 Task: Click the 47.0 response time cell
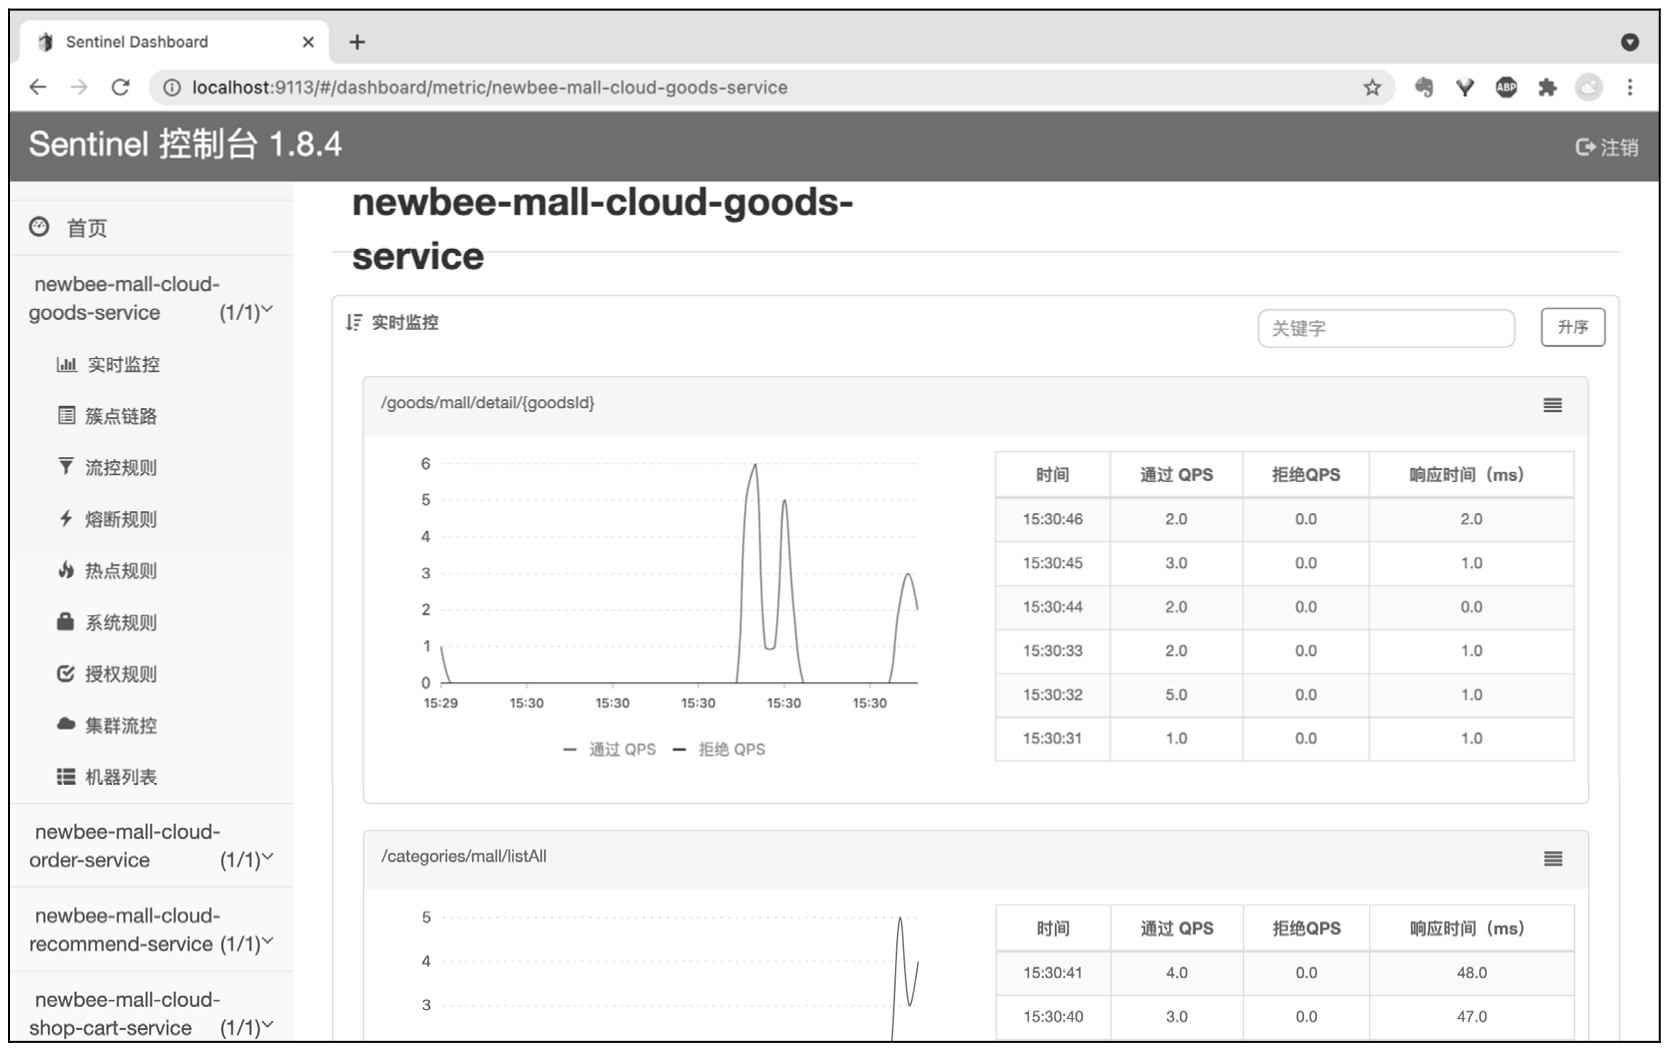pyautogui.click(x=1472, y=1016)
